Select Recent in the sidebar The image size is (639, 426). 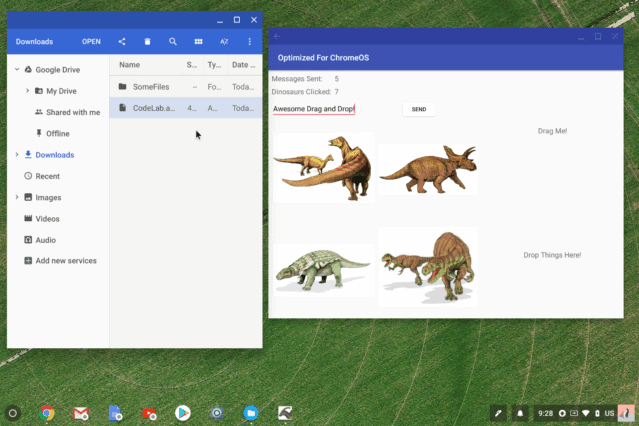(47, 176)
